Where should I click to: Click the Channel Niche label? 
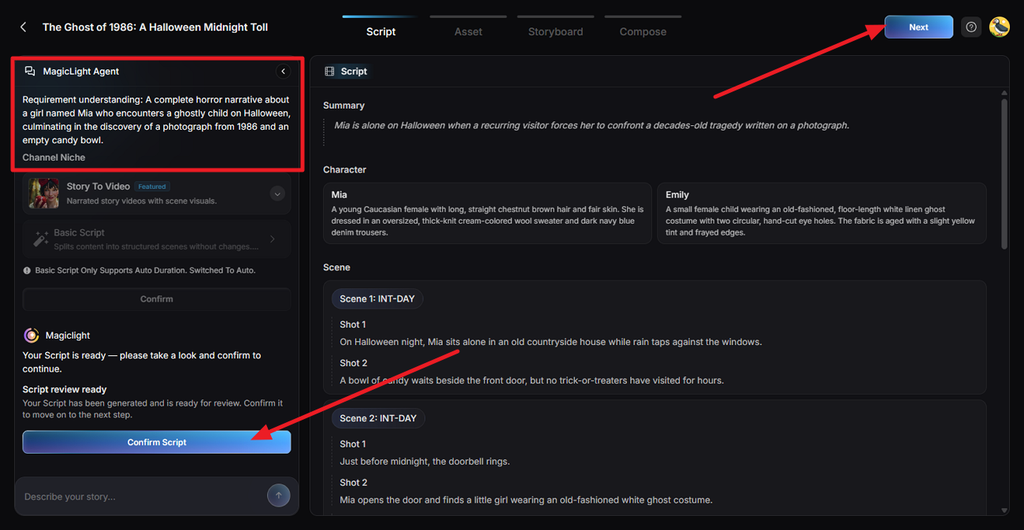(x=54, y=157)
